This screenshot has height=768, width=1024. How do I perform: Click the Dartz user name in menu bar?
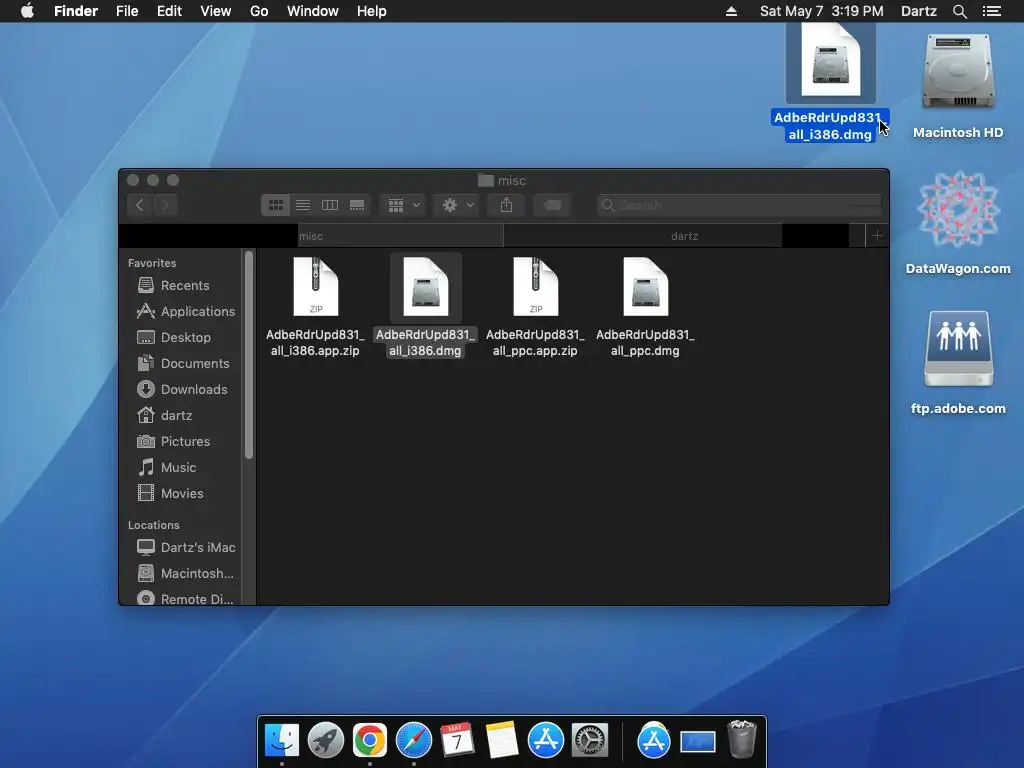[x=918, y=11]
